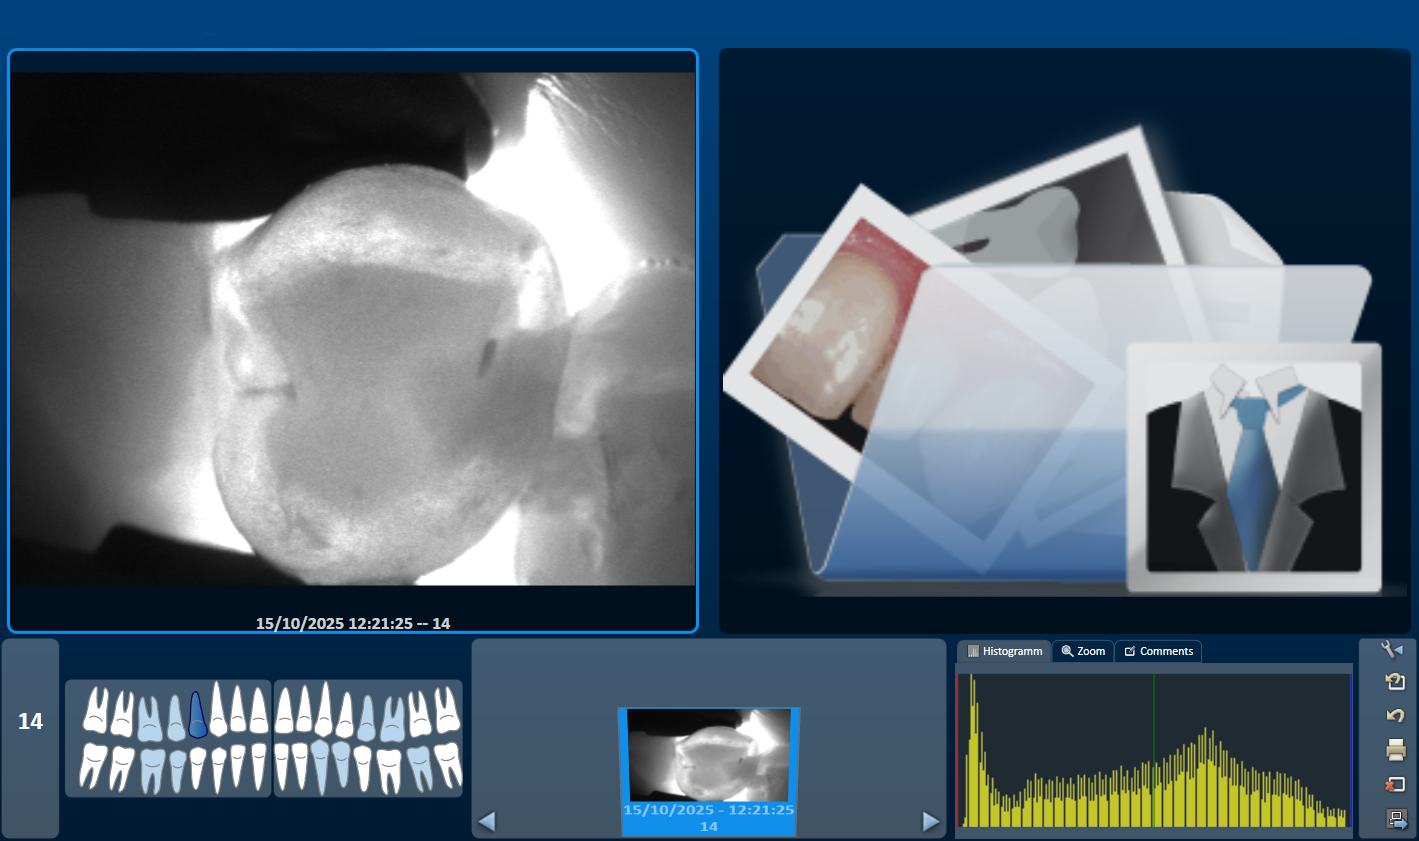Image resolution: width=1419 pixels, height=841 pixels.
Task: Click the red histogram left boundary line
Action: pos(958,750)
